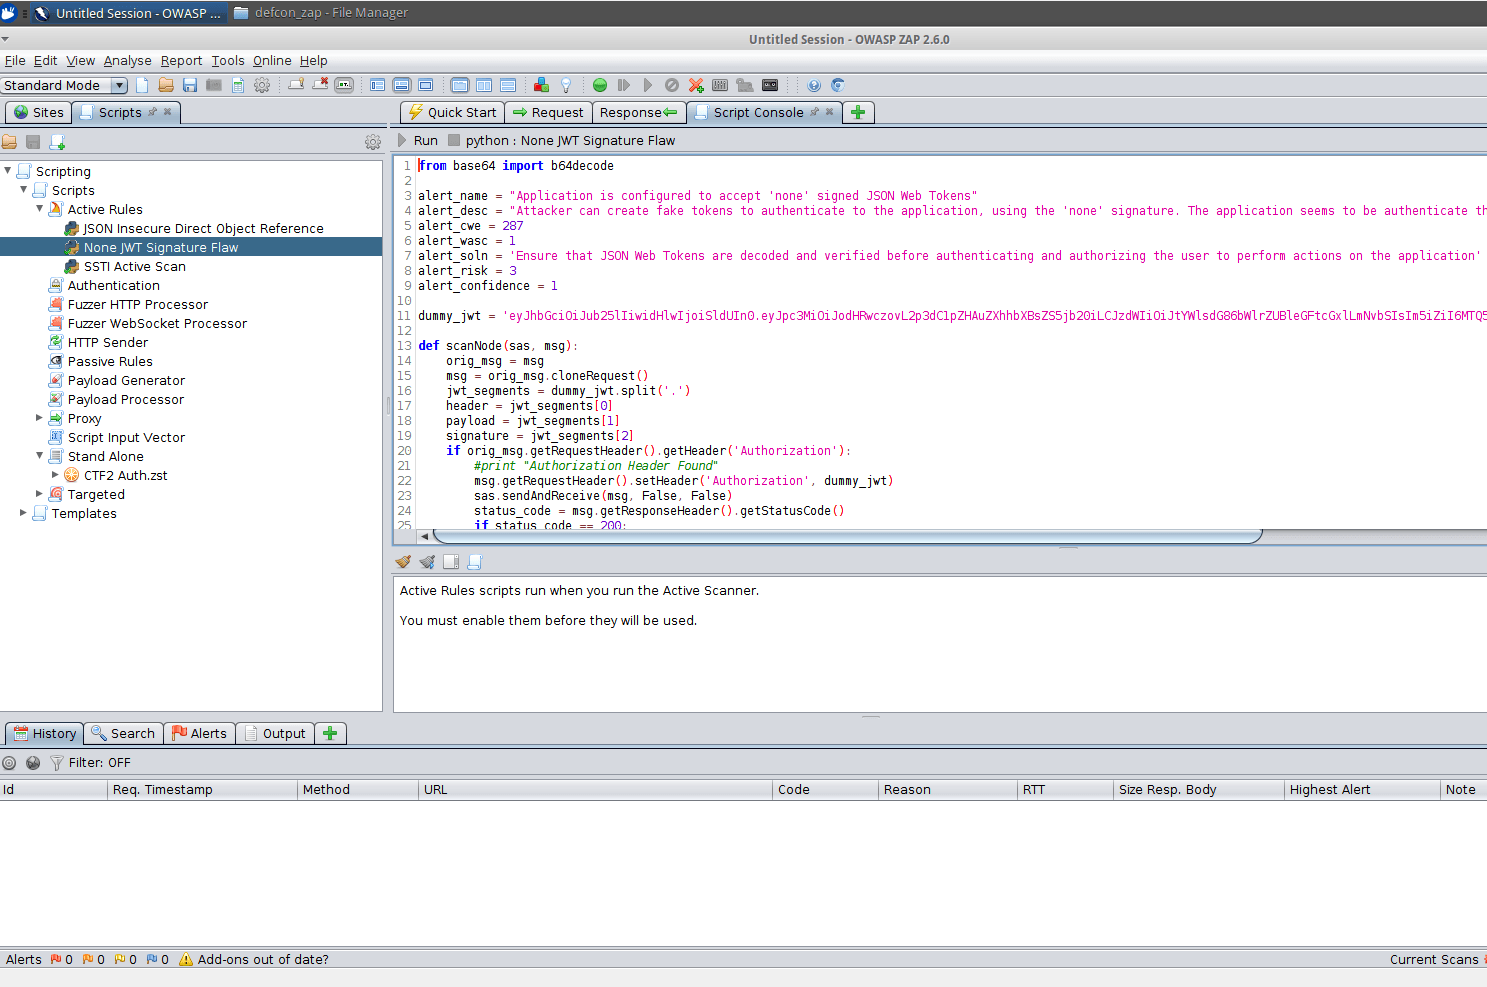Viewport: 1487px width, 987px height.
Task: Click the broom with blue arrow icon
Action: (x=427, y=562)
